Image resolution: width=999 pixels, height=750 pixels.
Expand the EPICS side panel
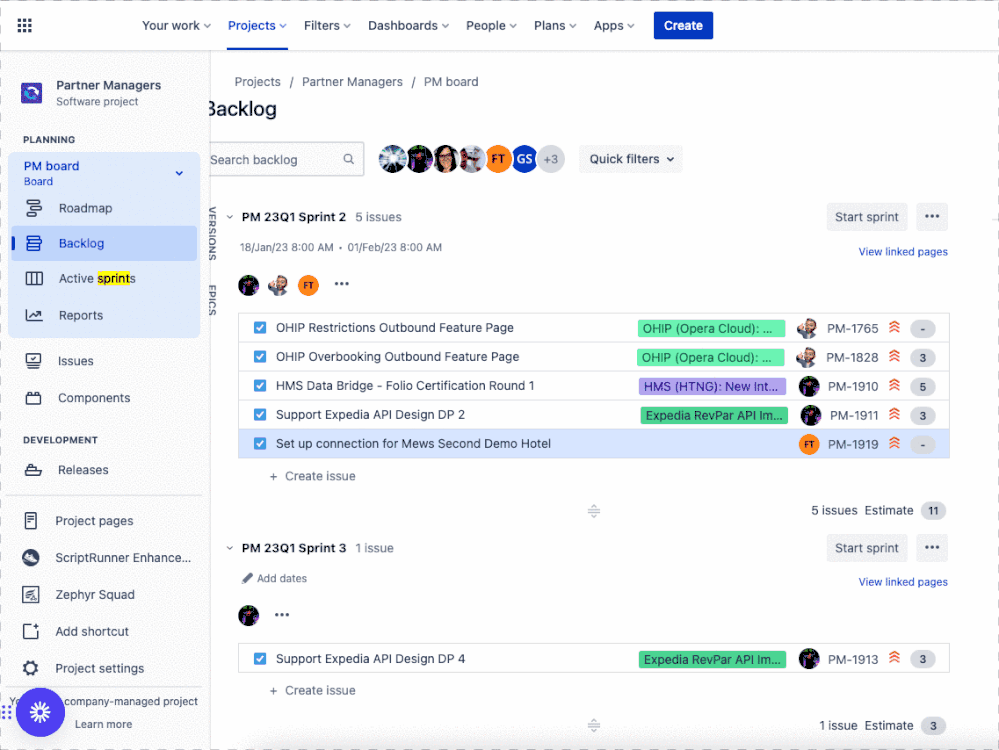point(212,300)
